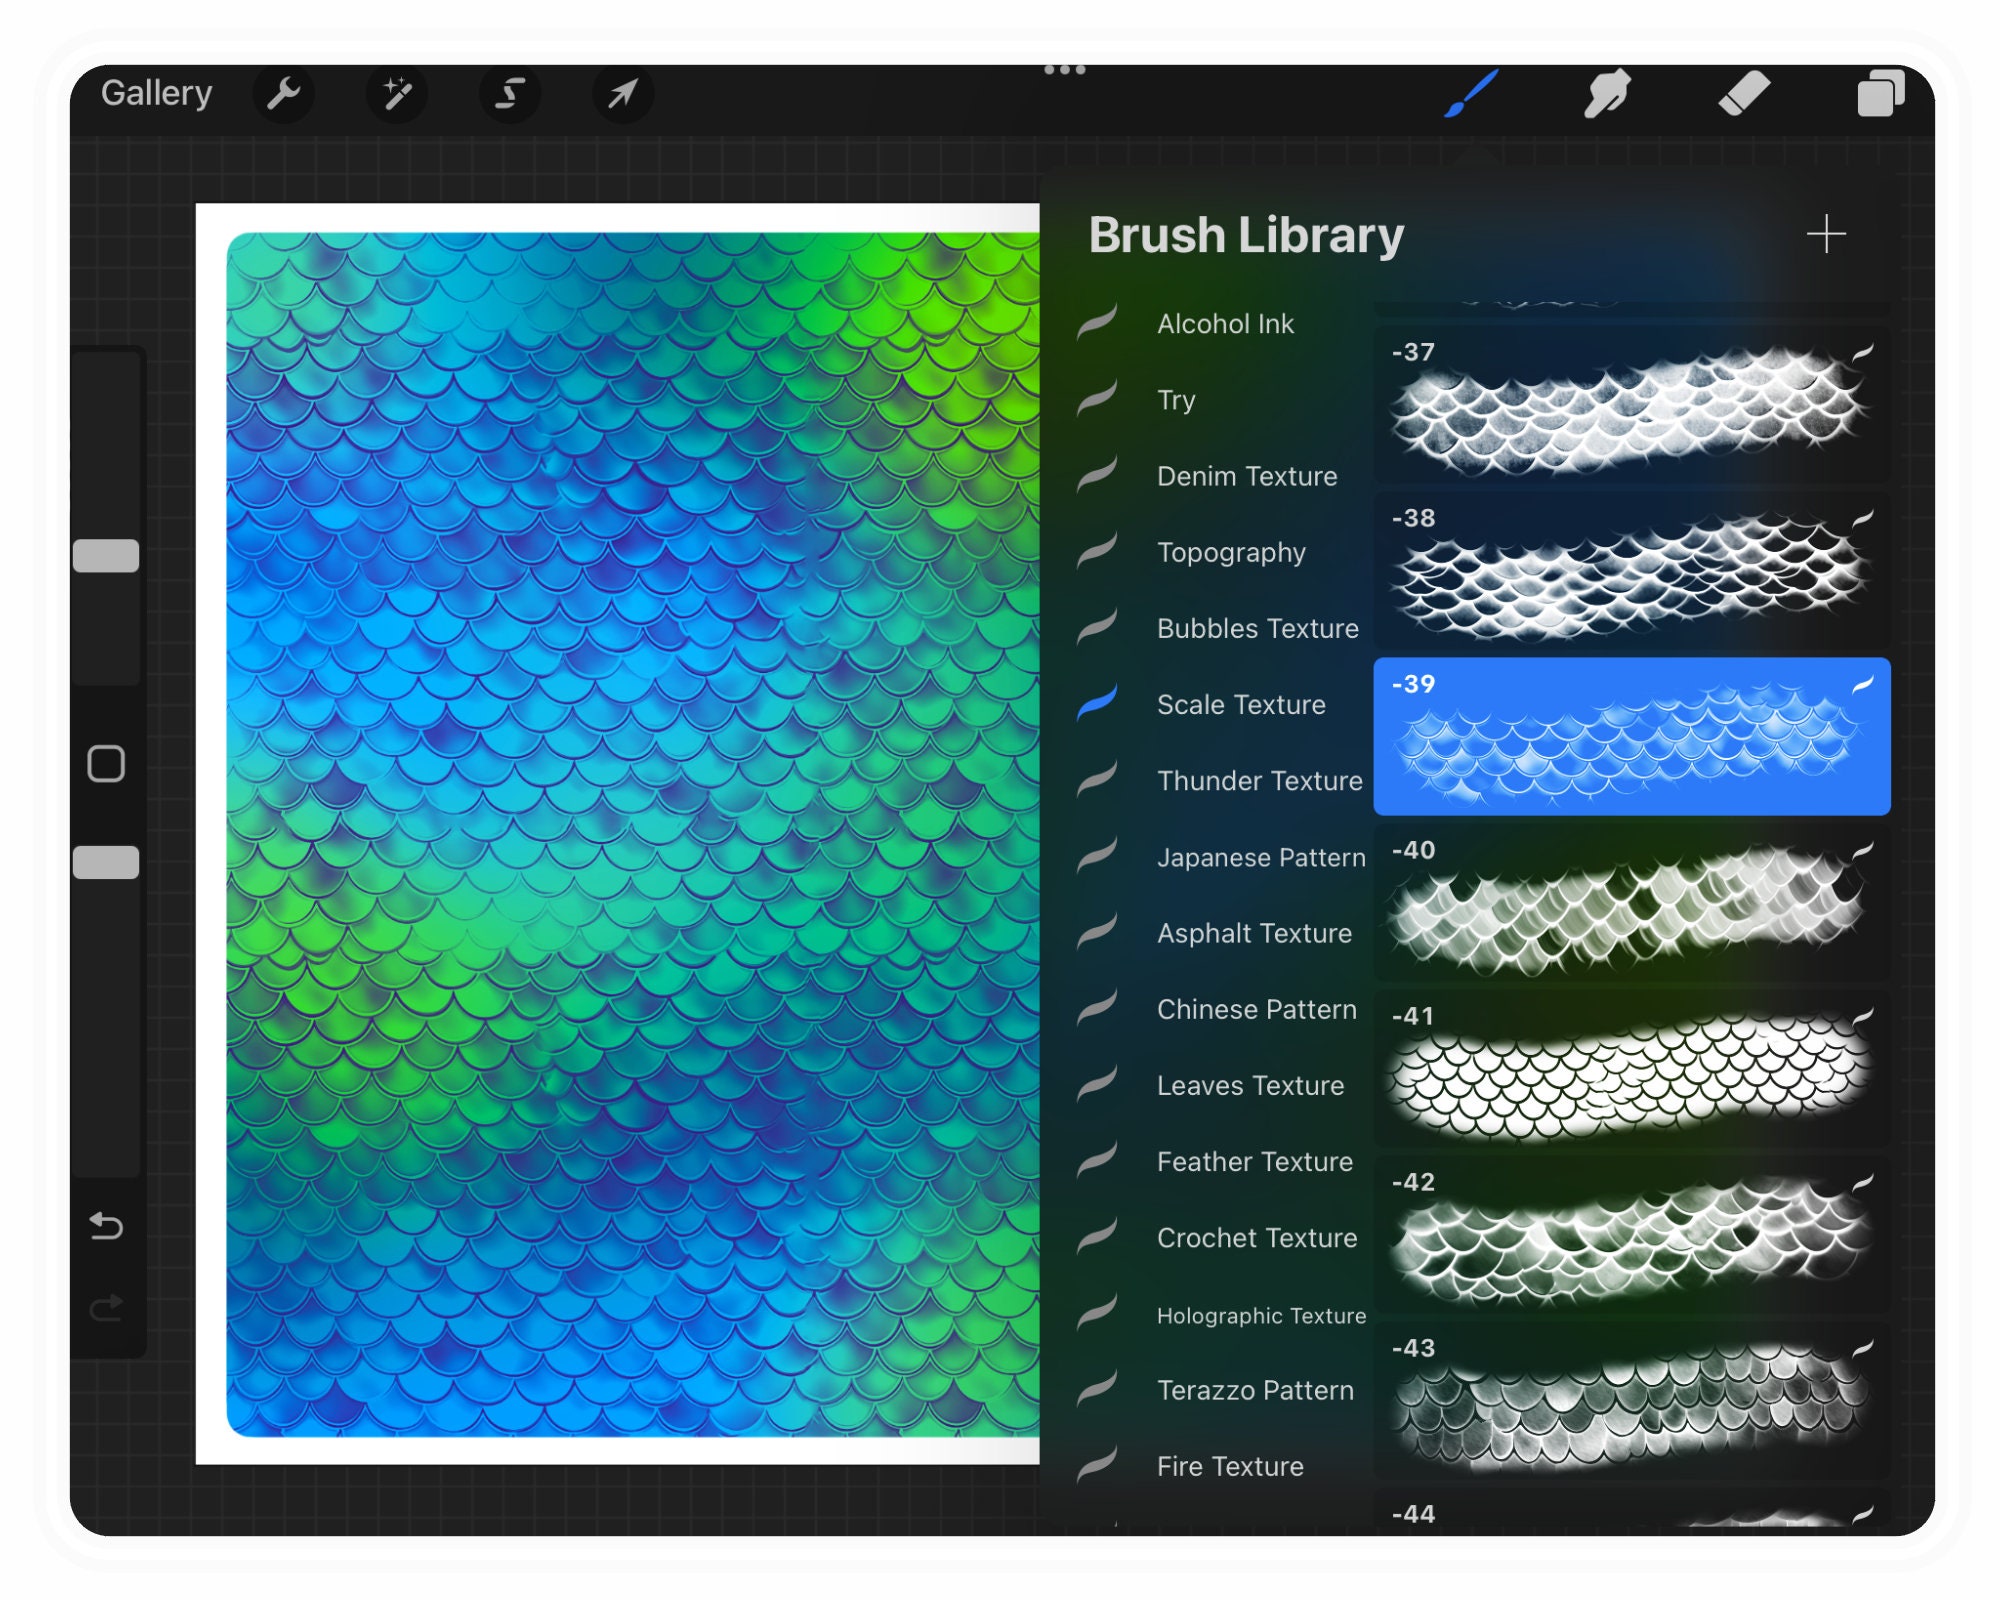Viewport: 2000px width, 1600px height.
Task: Choose the -42 scale brush
Action: click(x=1631, y=1234)
